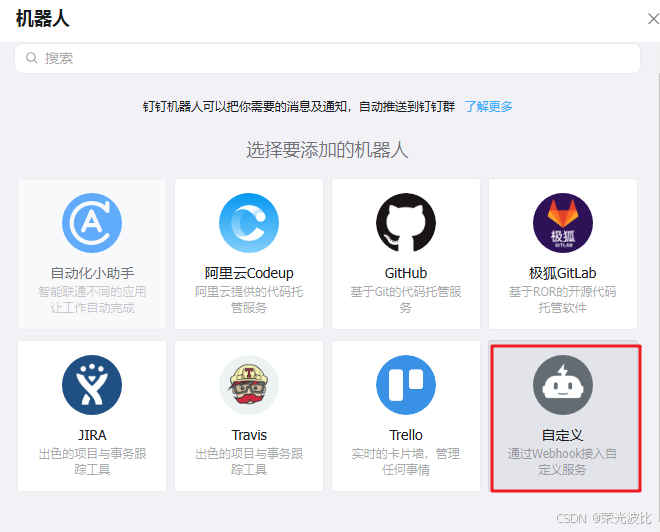The height and width of the screenshot is (532, 660).
Task: Click the 自动化小助手 title text
Action: [x=92, y=273]
